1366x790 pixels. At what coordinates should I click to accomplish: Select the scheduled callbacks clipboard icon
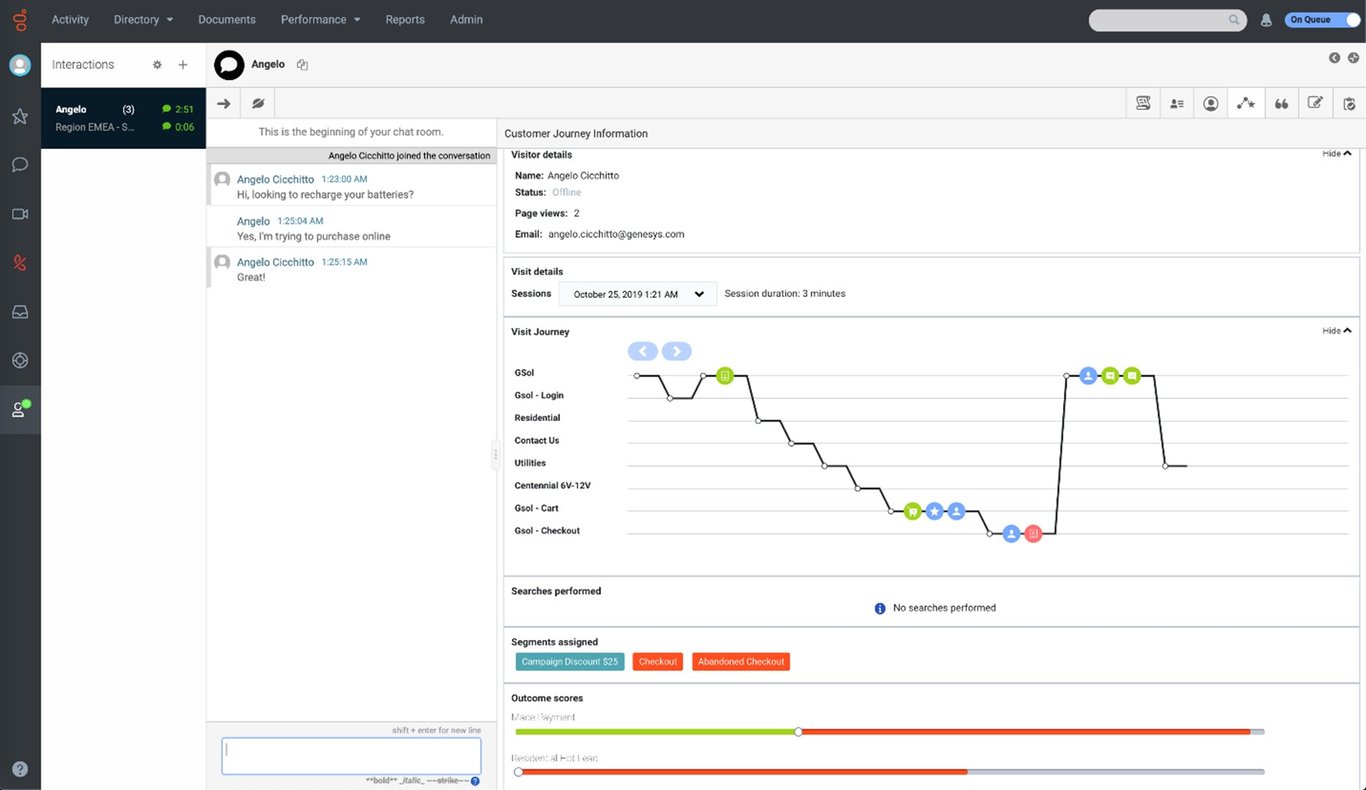click(1349, 102)
